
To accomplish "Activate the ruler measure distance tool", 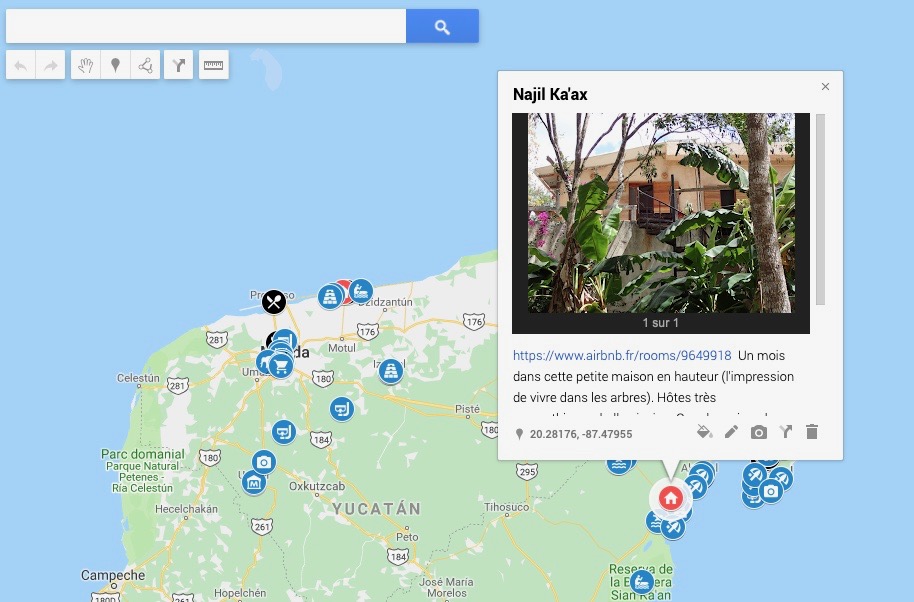I will [x=213, y=65].
